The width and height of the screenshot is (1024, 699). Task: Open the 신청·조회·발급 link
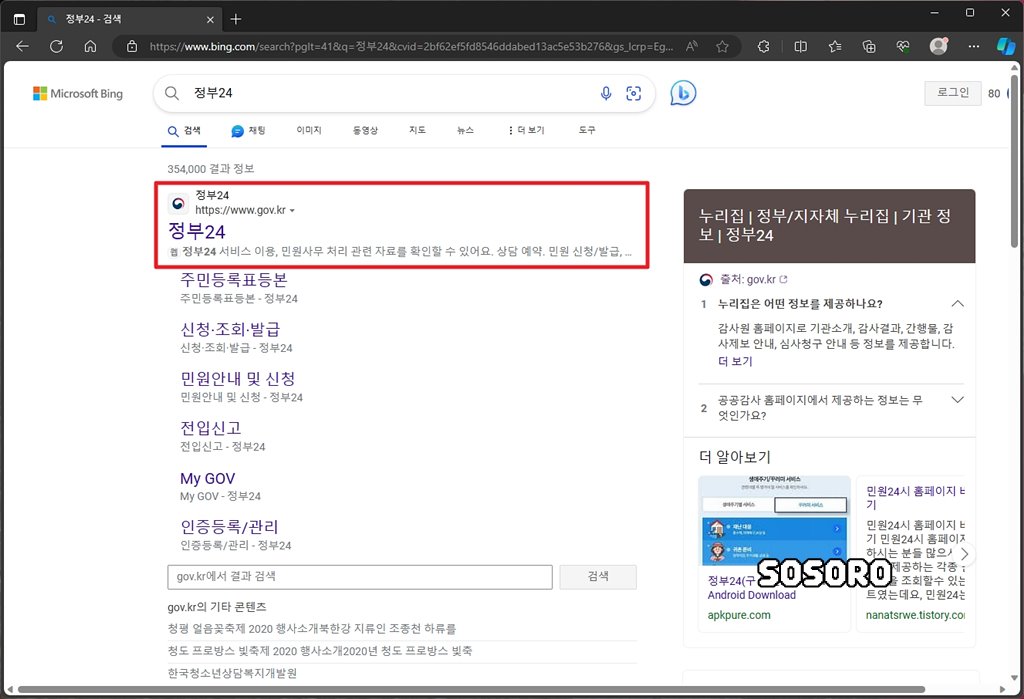click(x=230, y=329)
